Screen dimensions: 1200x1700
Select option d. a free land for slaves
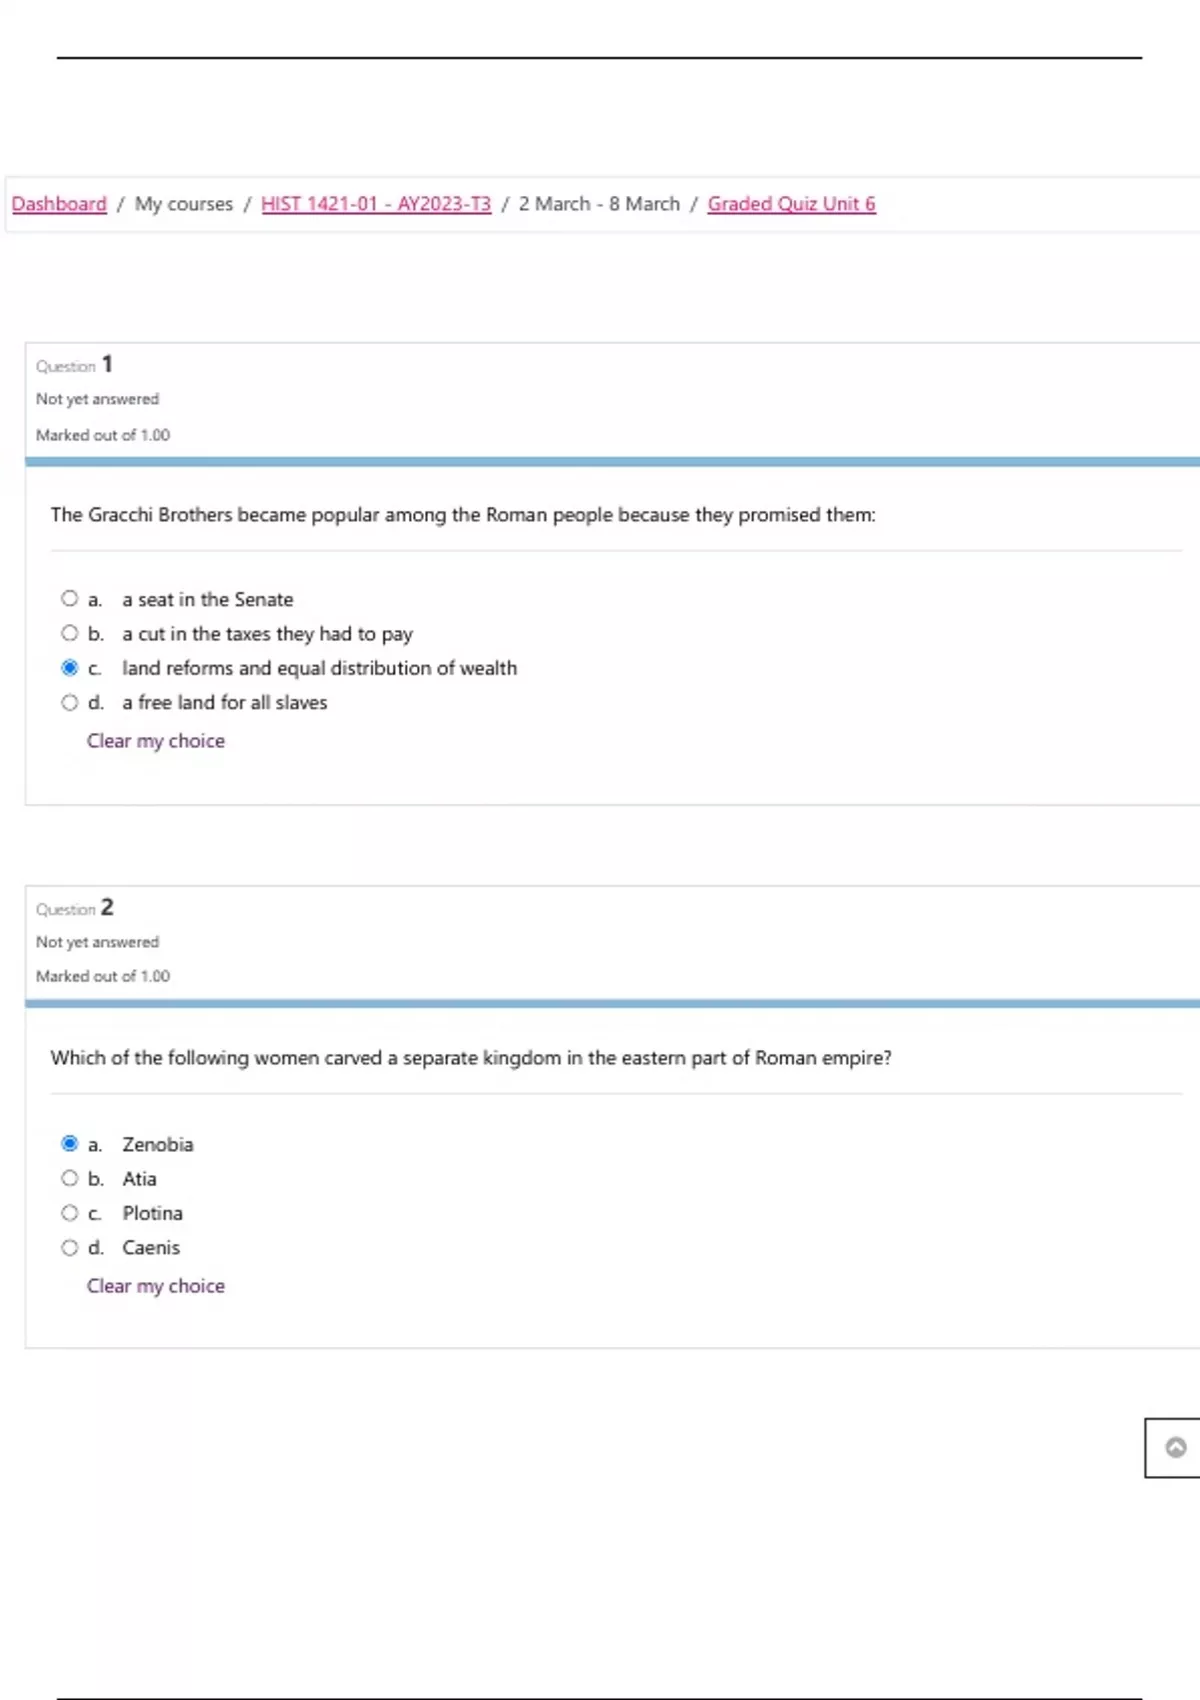click(x=69, y=702)
